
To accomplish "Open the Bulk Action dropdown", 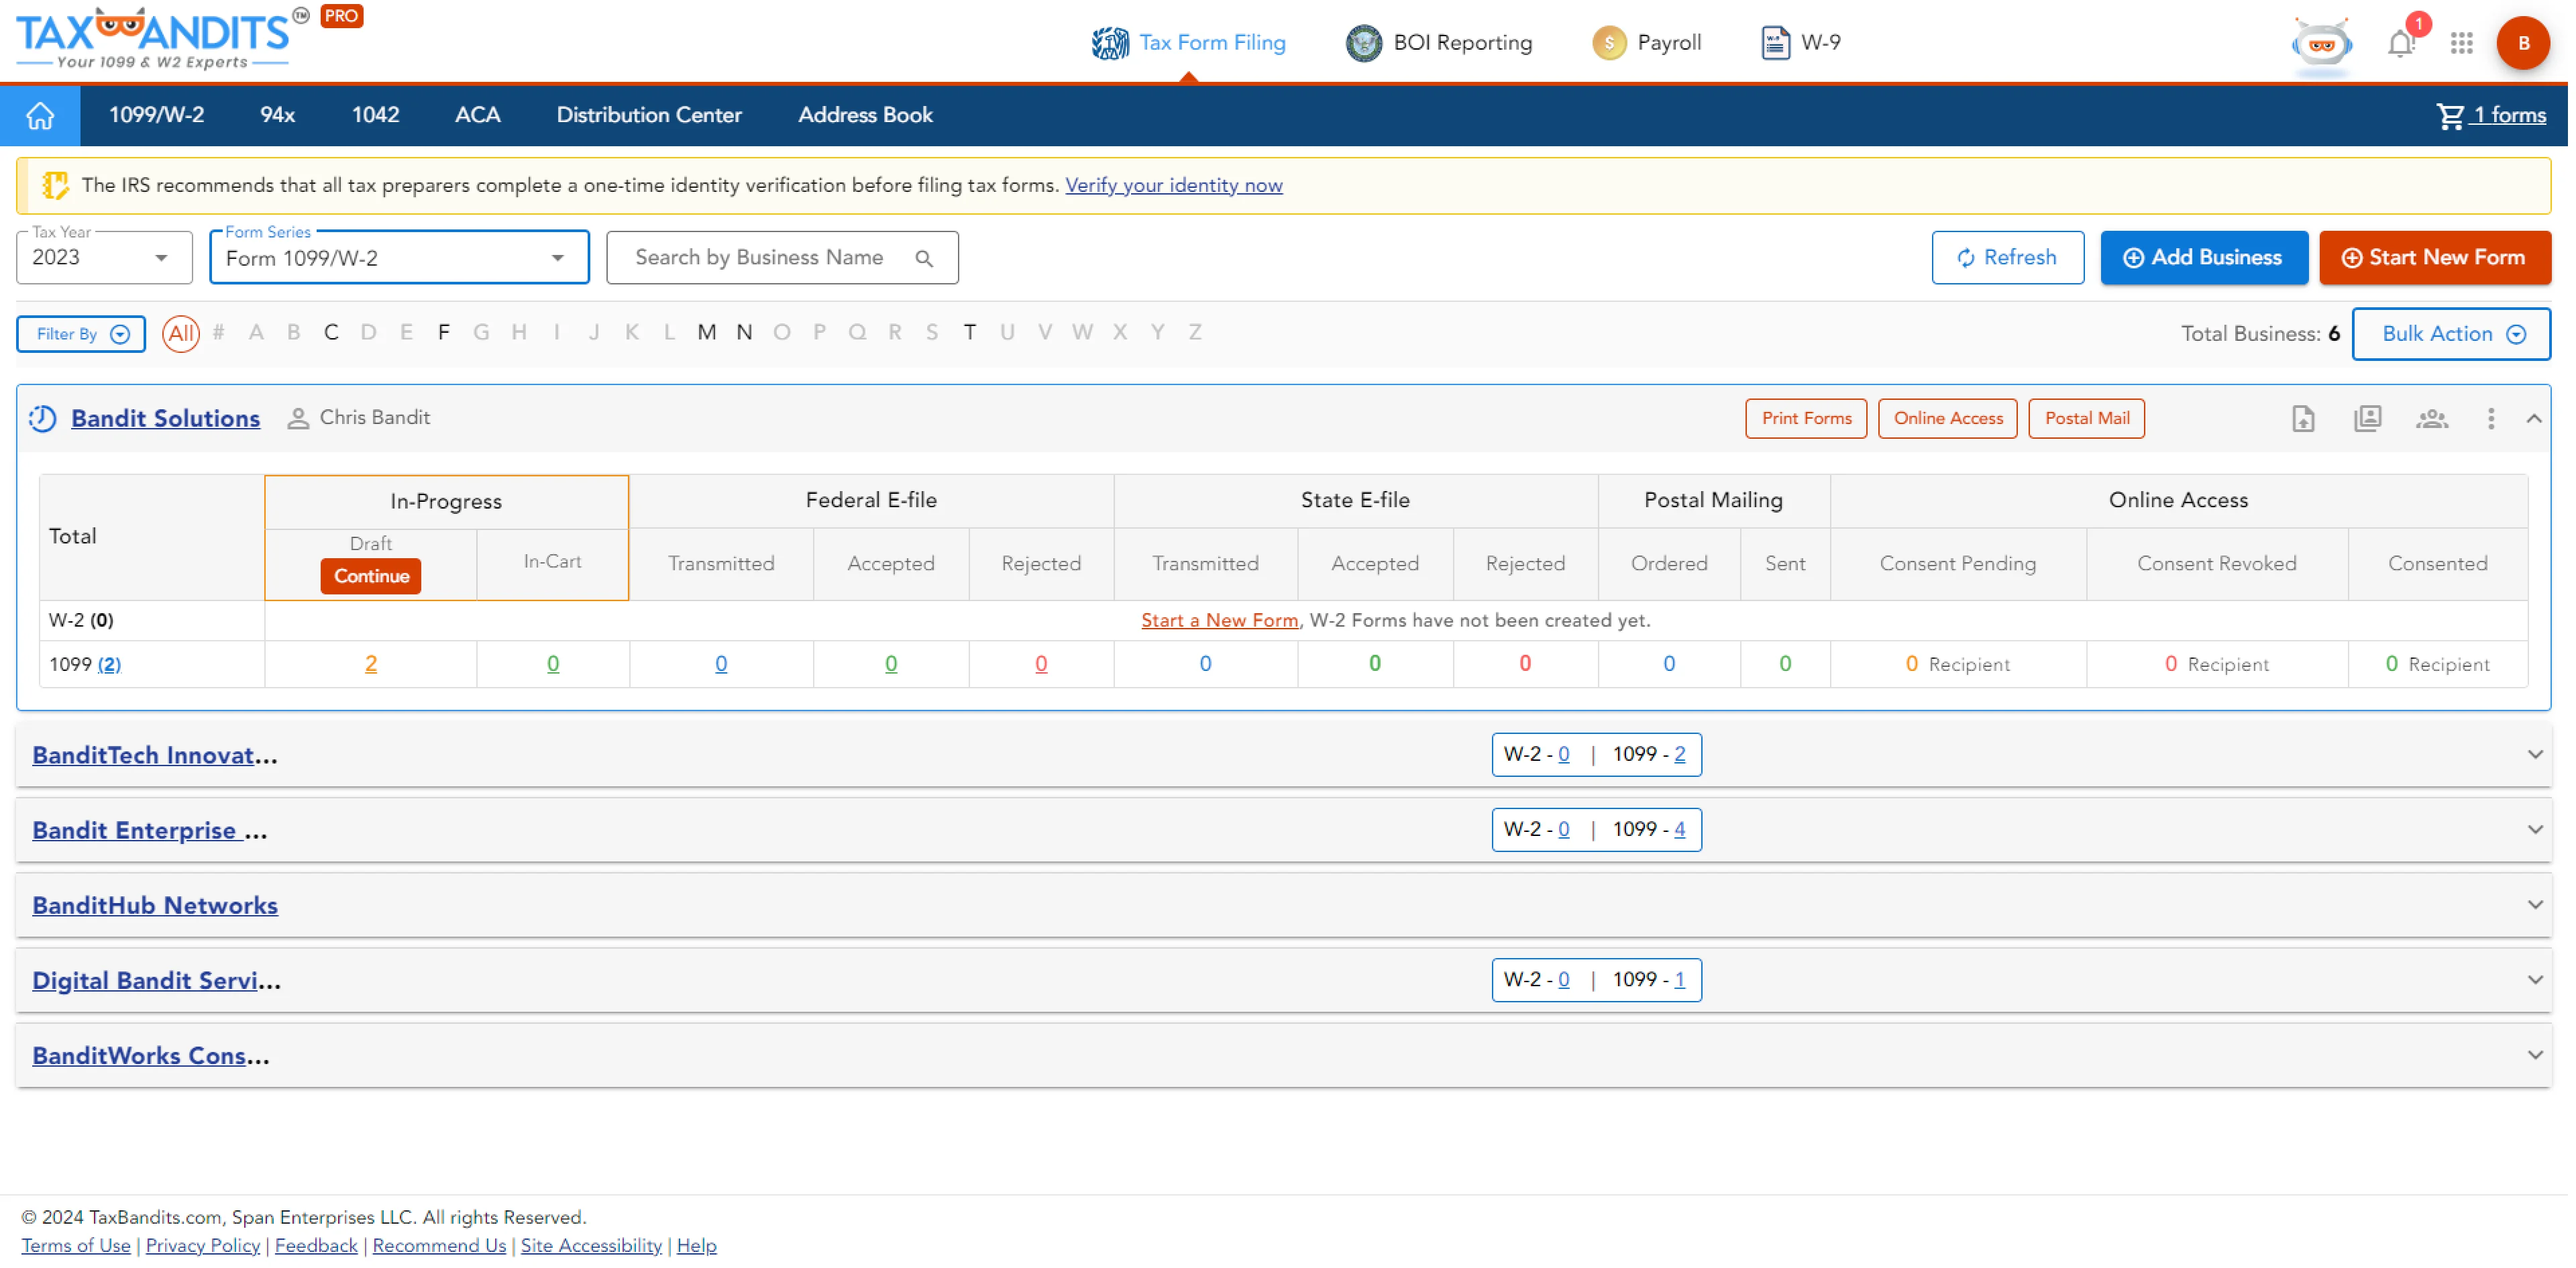I will click(2450, 334).
